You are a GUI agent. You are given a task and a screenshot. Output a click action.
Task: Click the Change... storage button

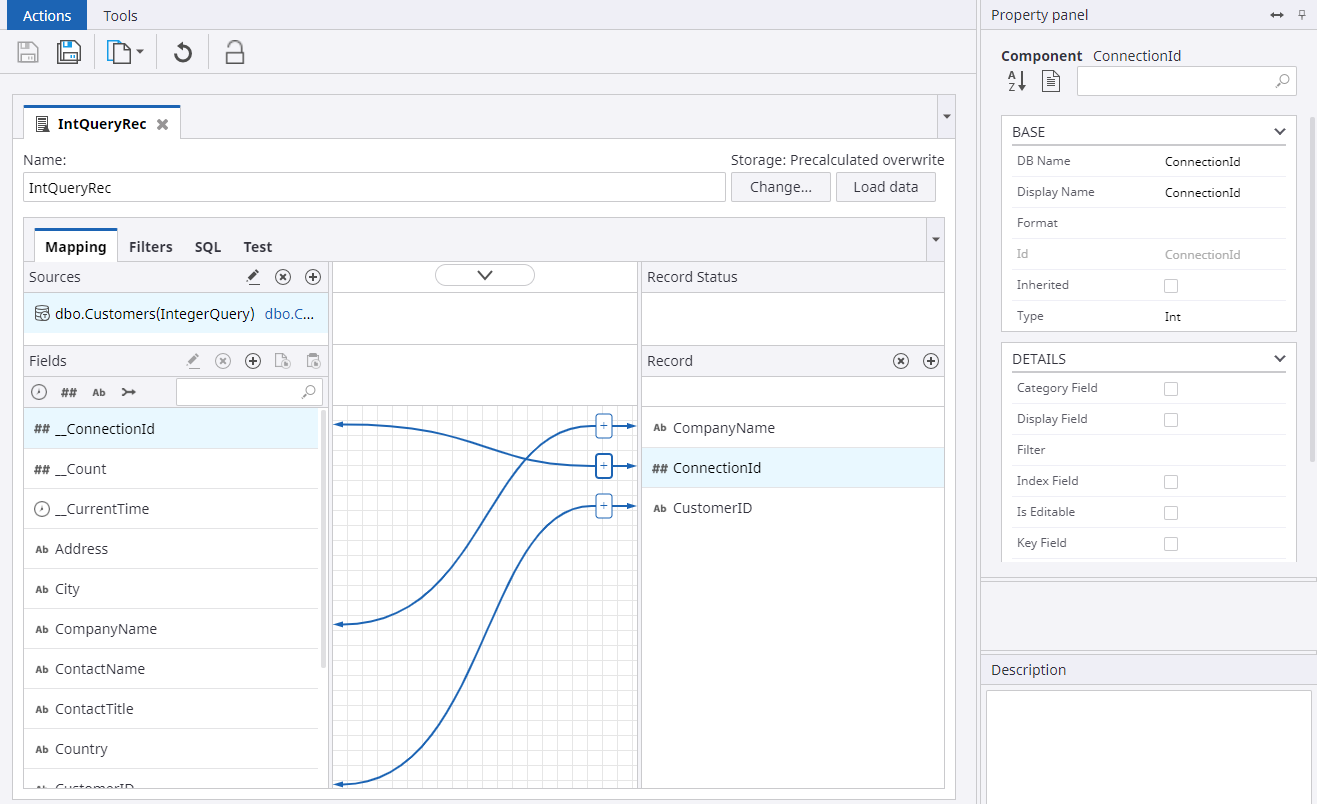[780, 187]
